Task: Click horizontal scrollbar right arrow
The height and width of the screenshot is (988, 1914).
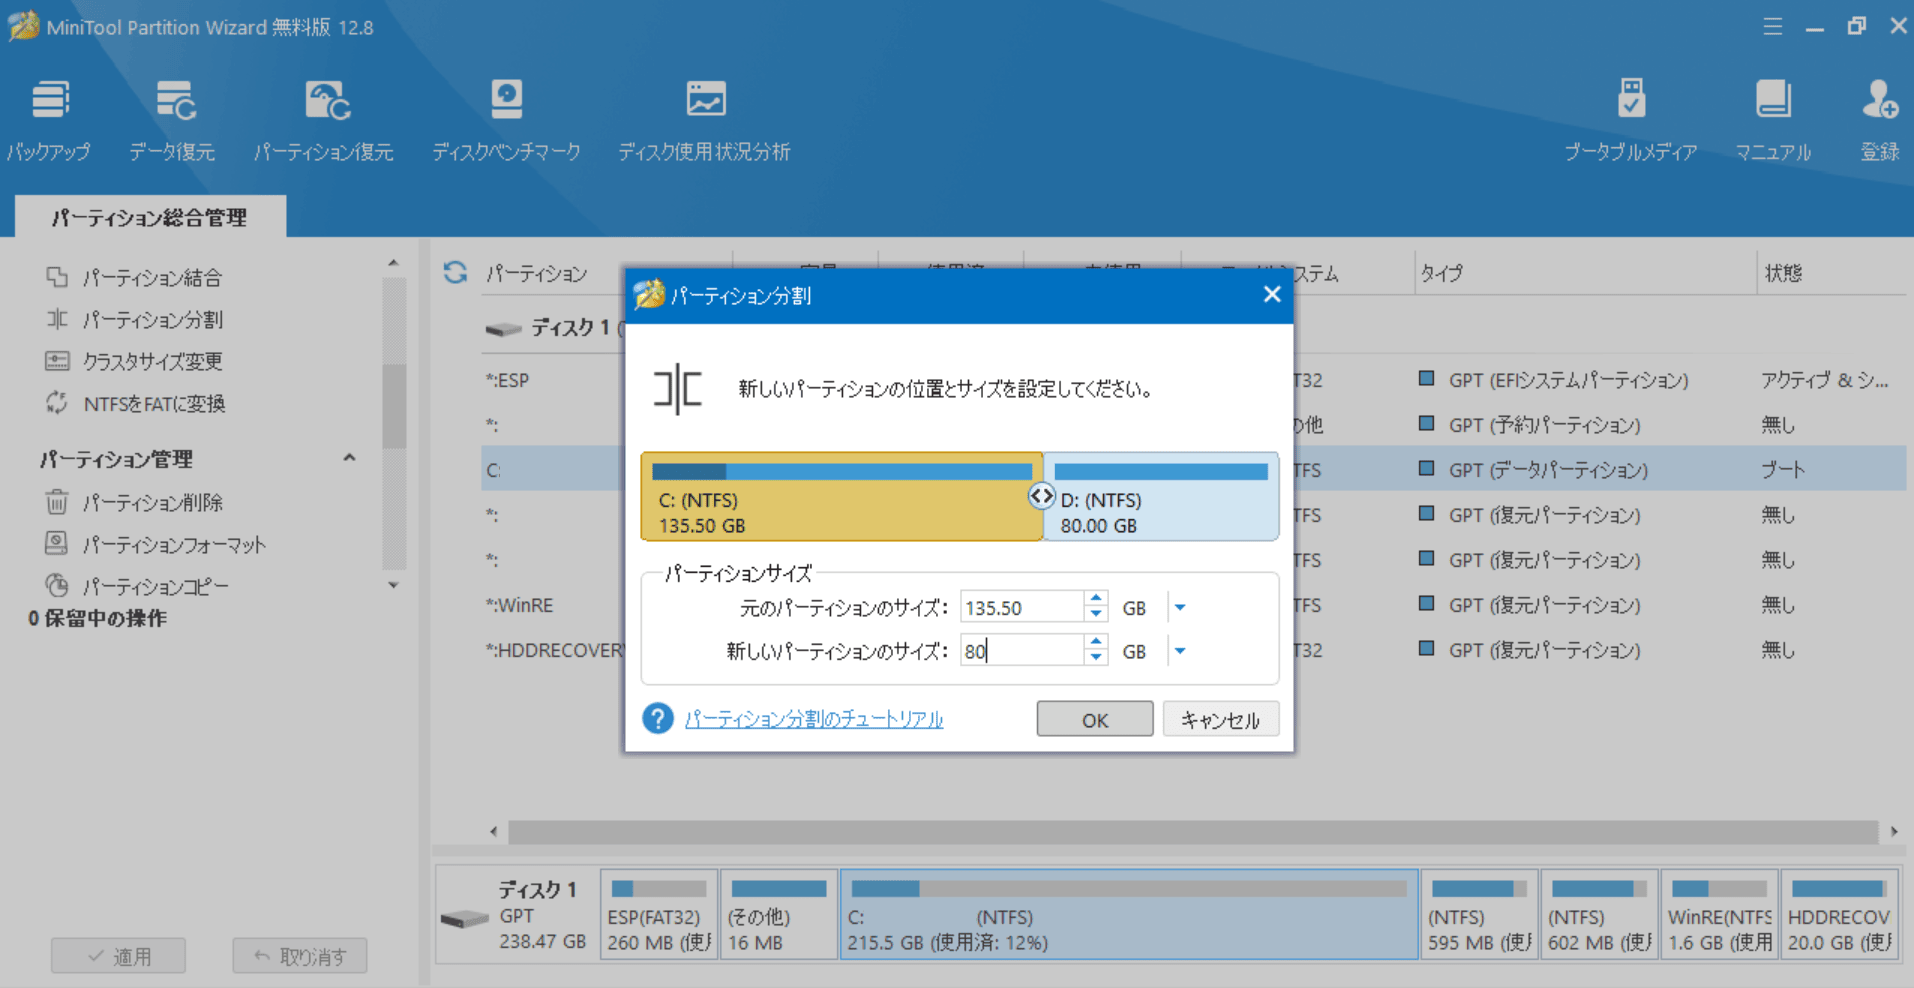Action: point(1894,832)
